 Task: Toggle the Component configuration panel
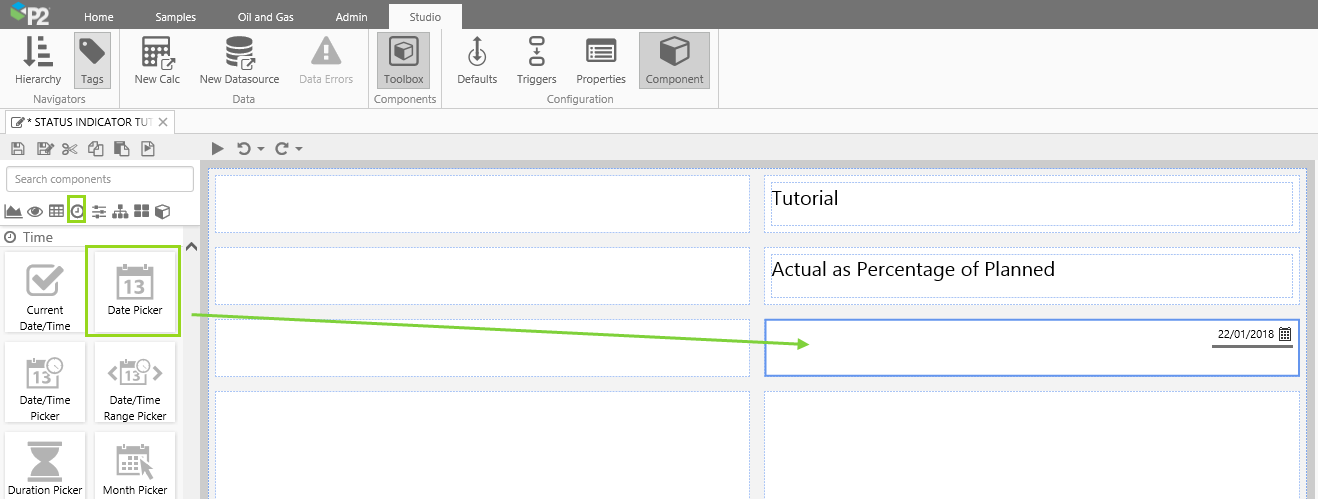pos(675,60)
